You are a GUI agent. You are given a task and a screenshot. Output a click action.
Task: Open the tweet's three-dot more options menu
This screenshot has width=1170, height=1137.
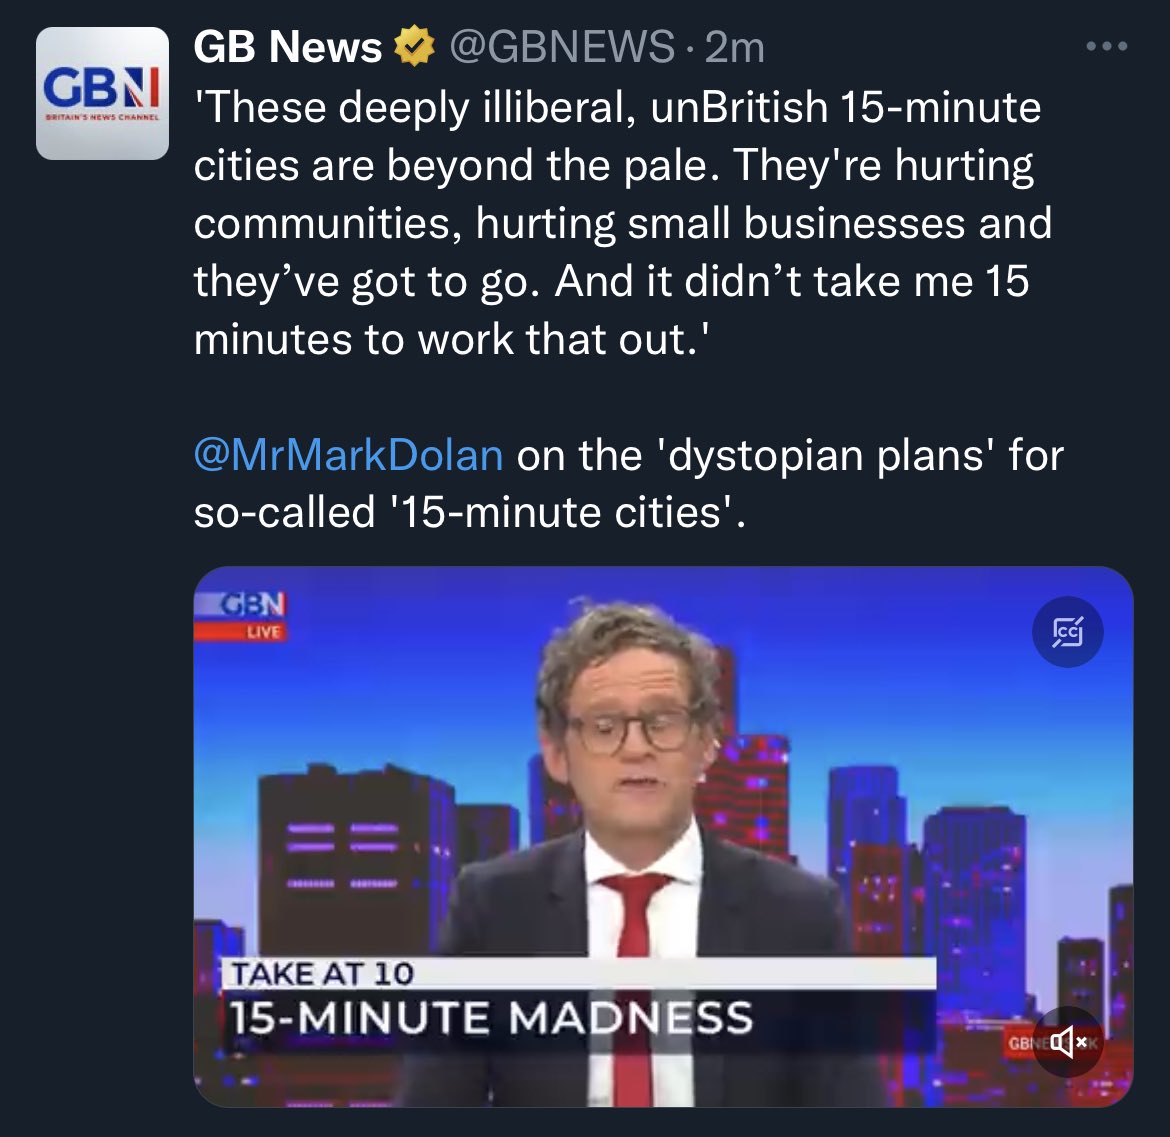(x=1107, y=47)
